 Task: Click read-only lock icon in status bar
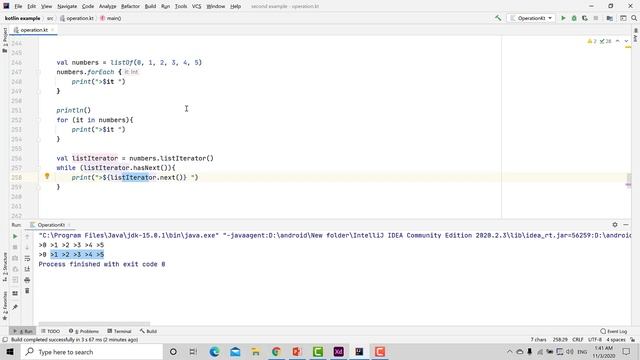(x=632, y=340)
